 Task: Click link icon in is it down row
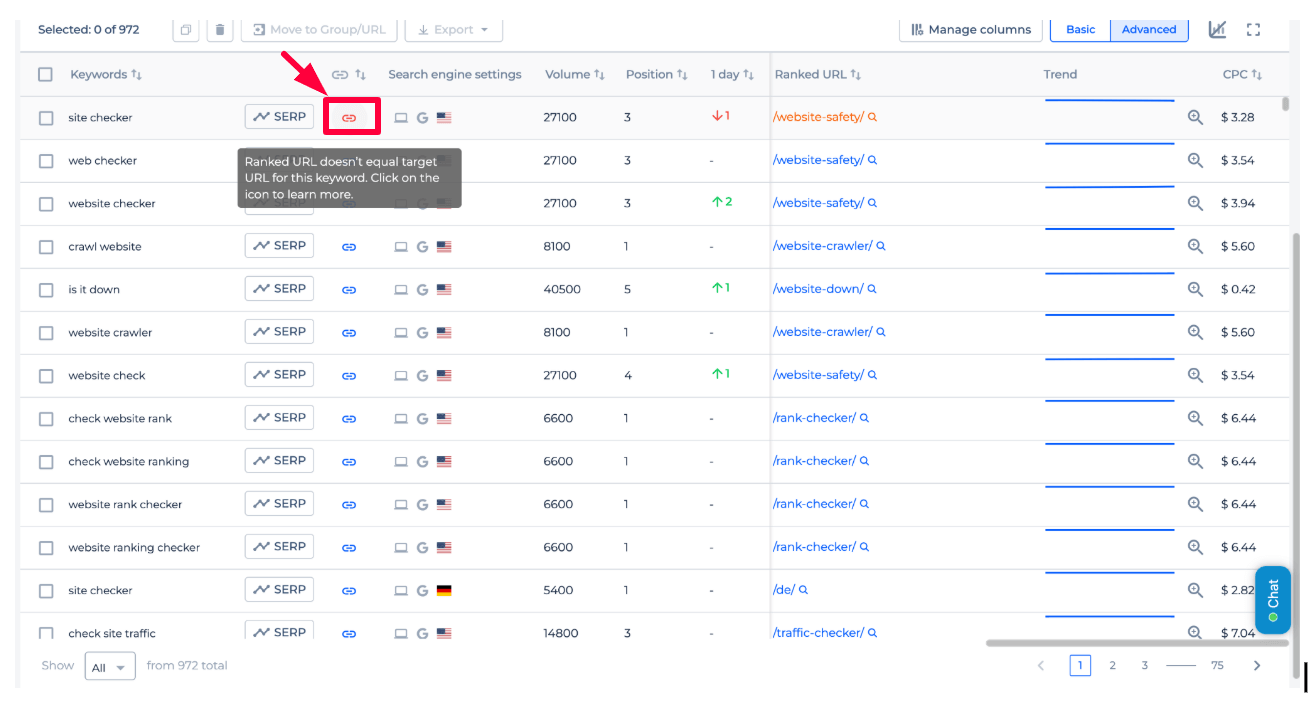click(349, 290)
